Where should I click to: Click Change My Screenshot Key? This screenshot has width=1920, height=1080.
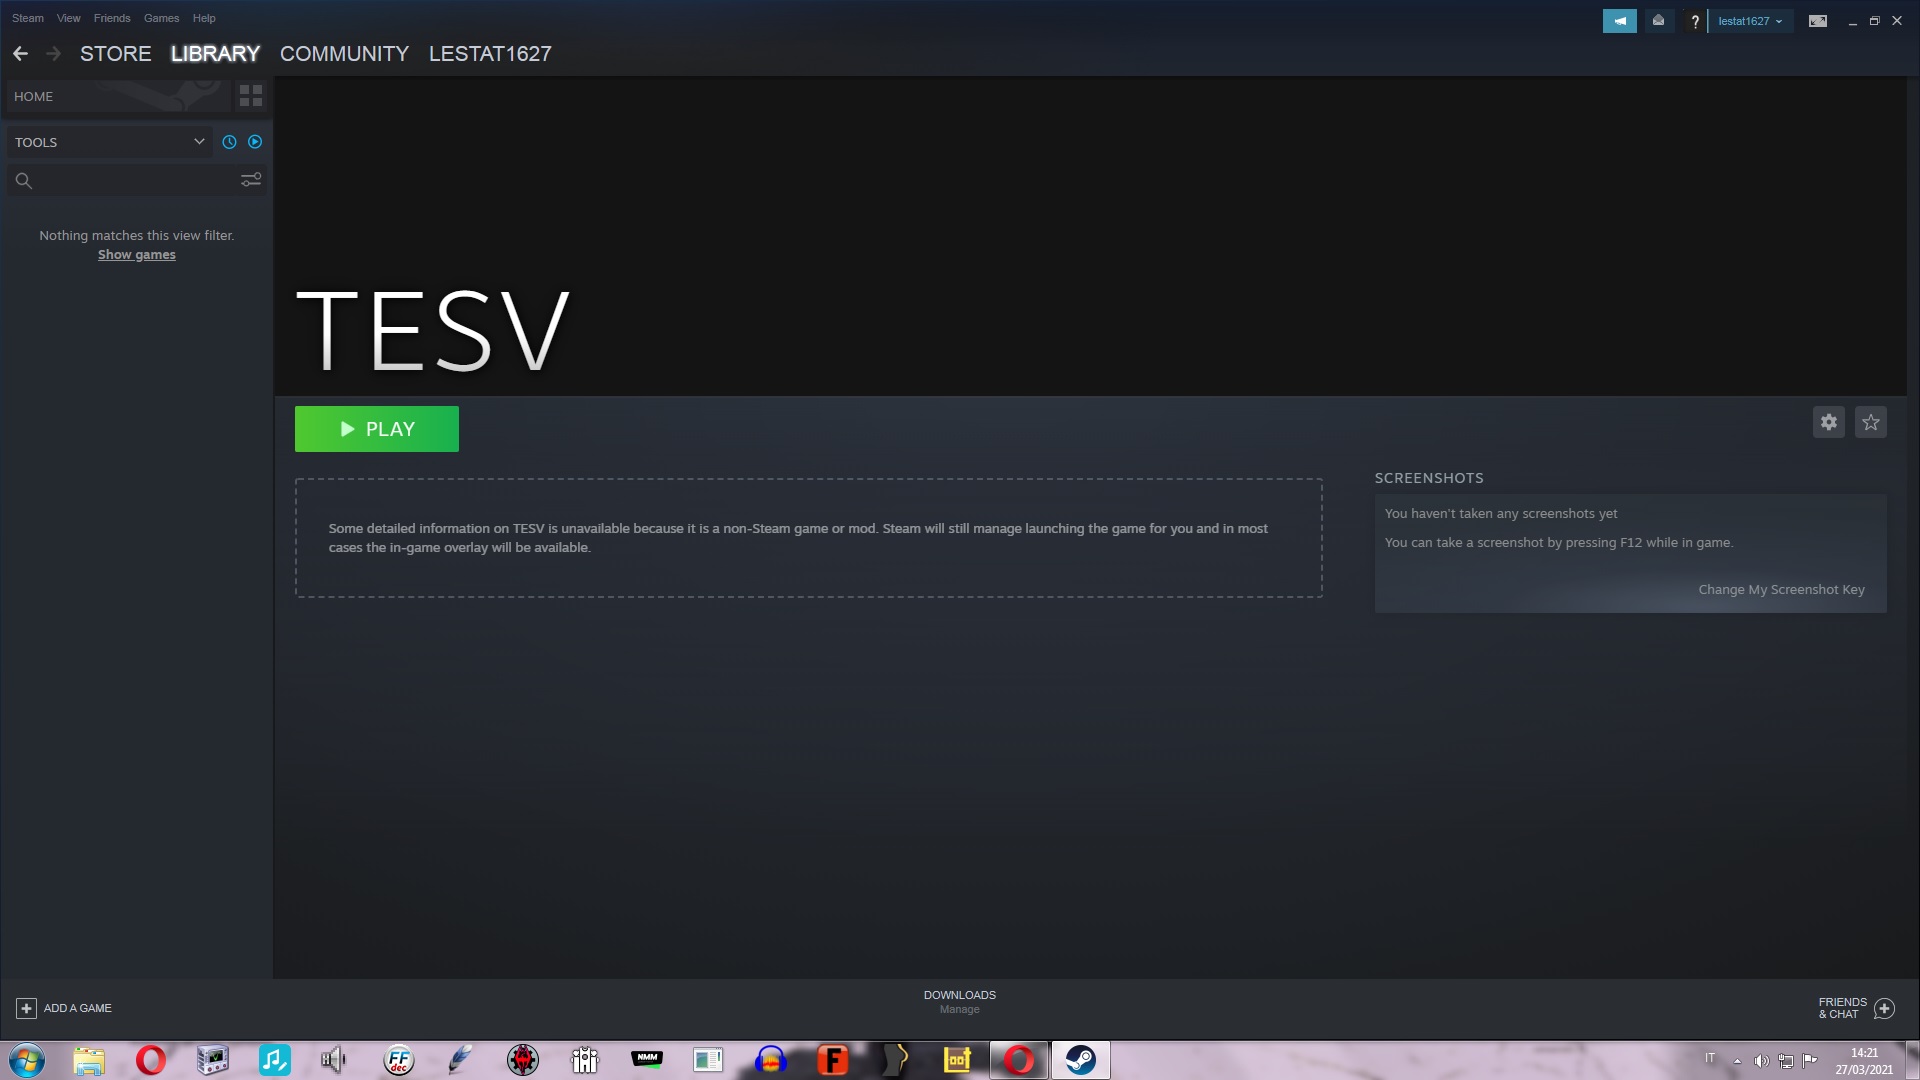tap(1781, 590)
